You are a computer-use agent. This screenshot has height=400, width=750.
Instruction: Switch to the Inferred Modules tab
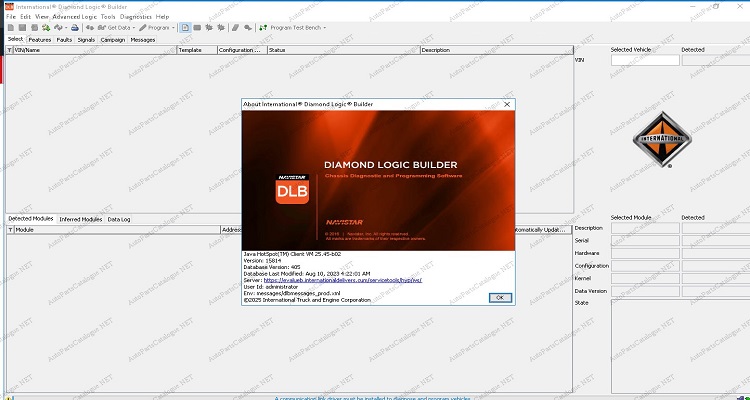(x=80, y=218)
